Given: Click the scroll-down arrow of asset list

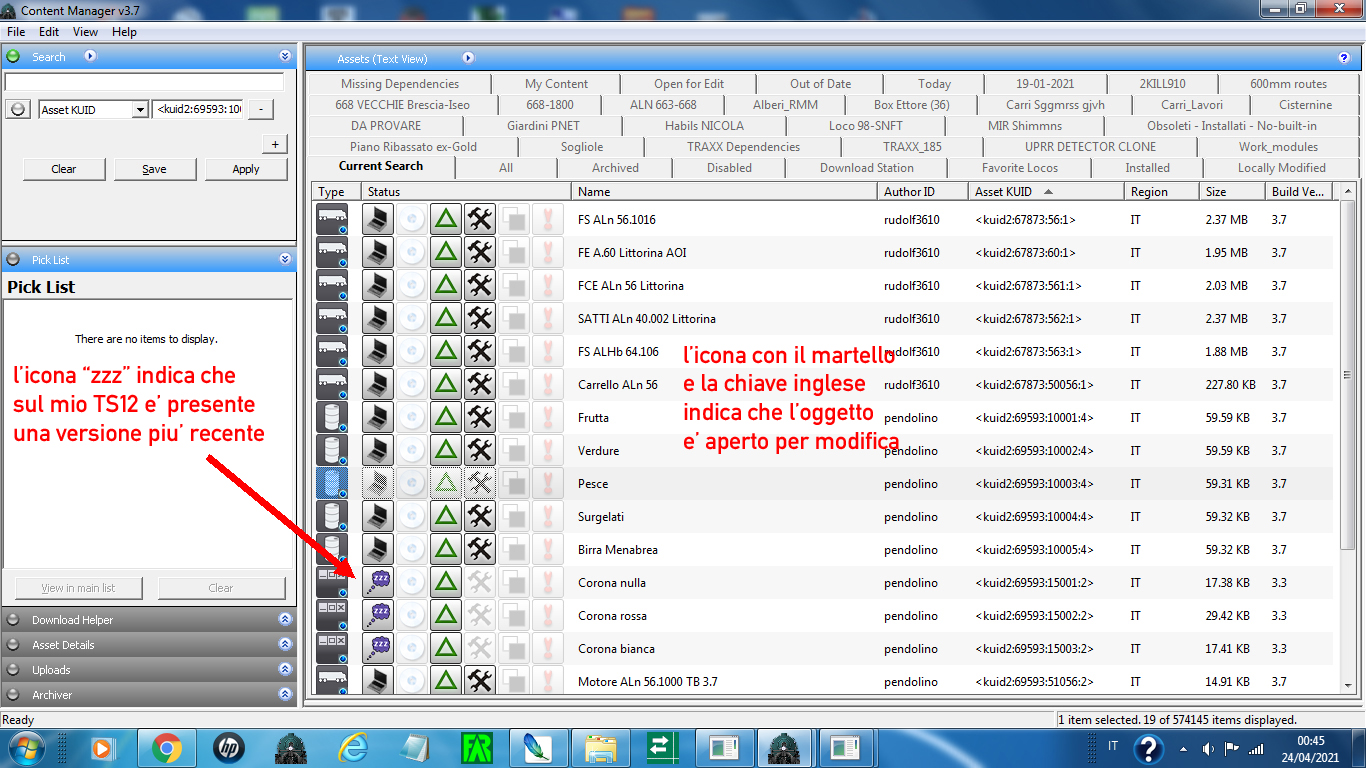Looking at the screenshot, I should point(1347,685).
